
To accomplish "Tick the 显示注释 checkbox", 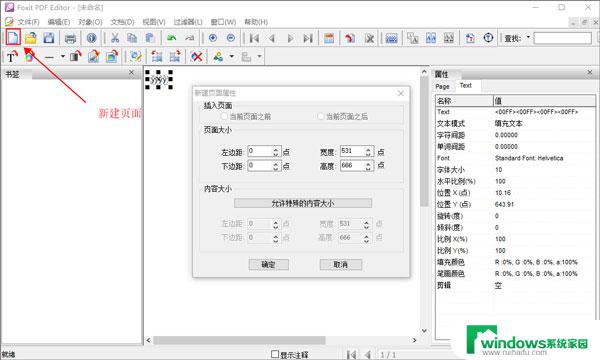I will (x=274, y=354).
